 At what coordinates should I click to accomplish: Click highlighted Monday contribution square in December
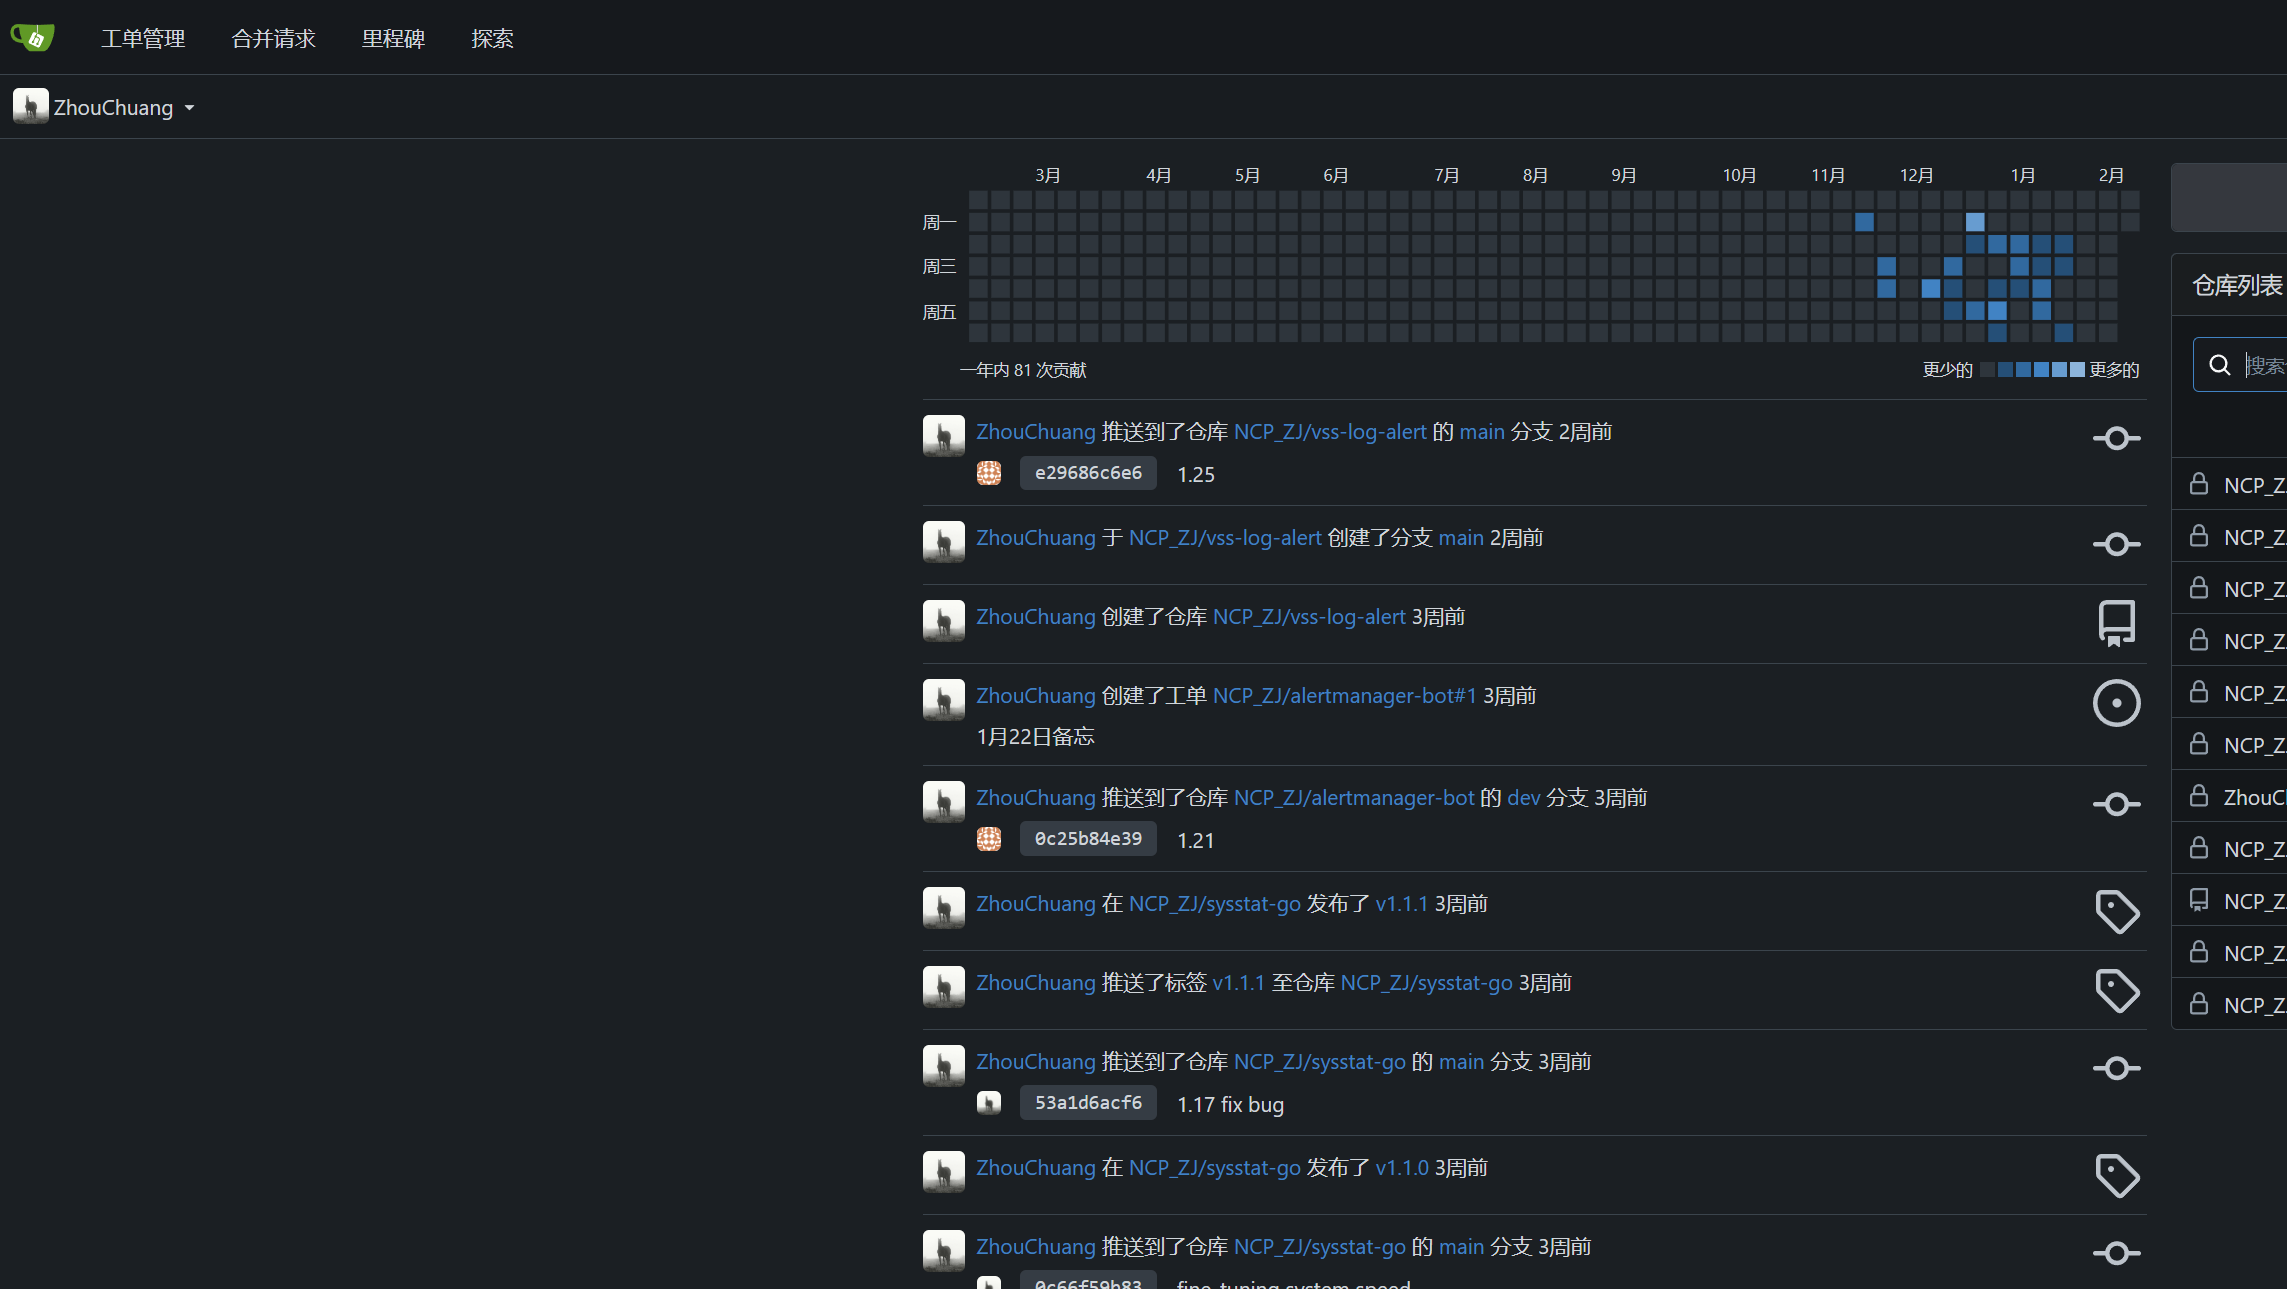point(1974,222)
